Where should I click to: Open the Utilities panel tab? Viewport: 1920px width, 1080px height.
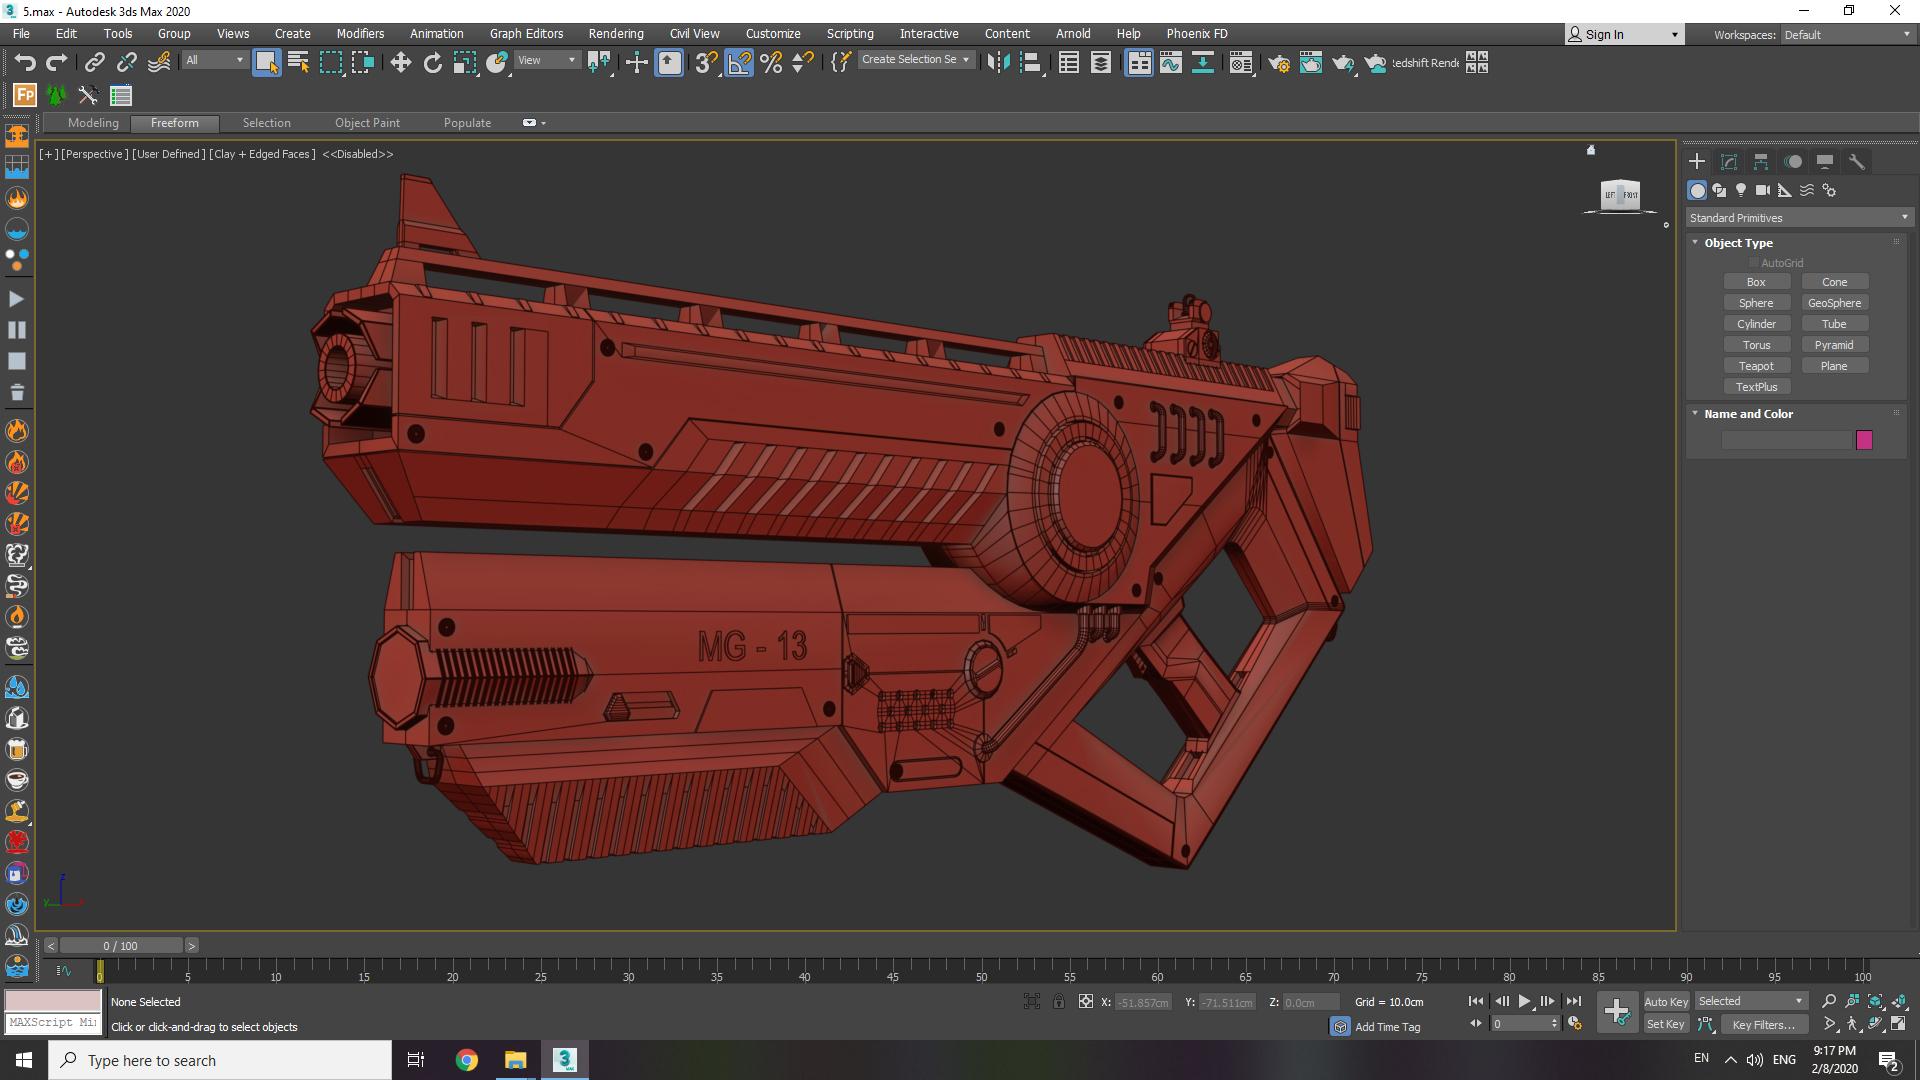pyautogui.click(x=1857, y=161)
